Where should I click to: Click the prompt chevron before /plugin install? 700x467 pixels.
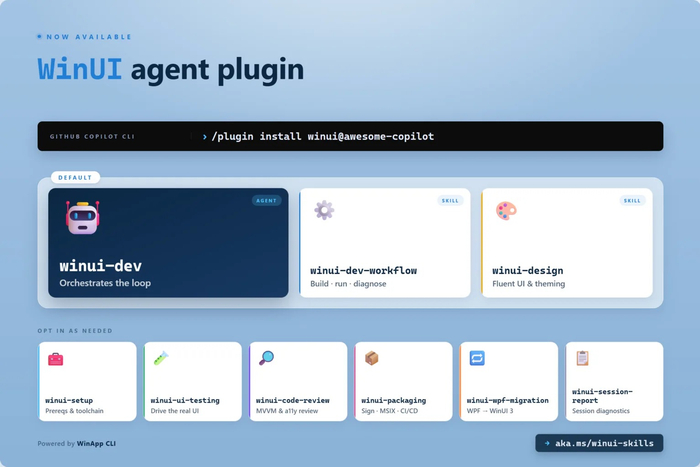[204, 137]
